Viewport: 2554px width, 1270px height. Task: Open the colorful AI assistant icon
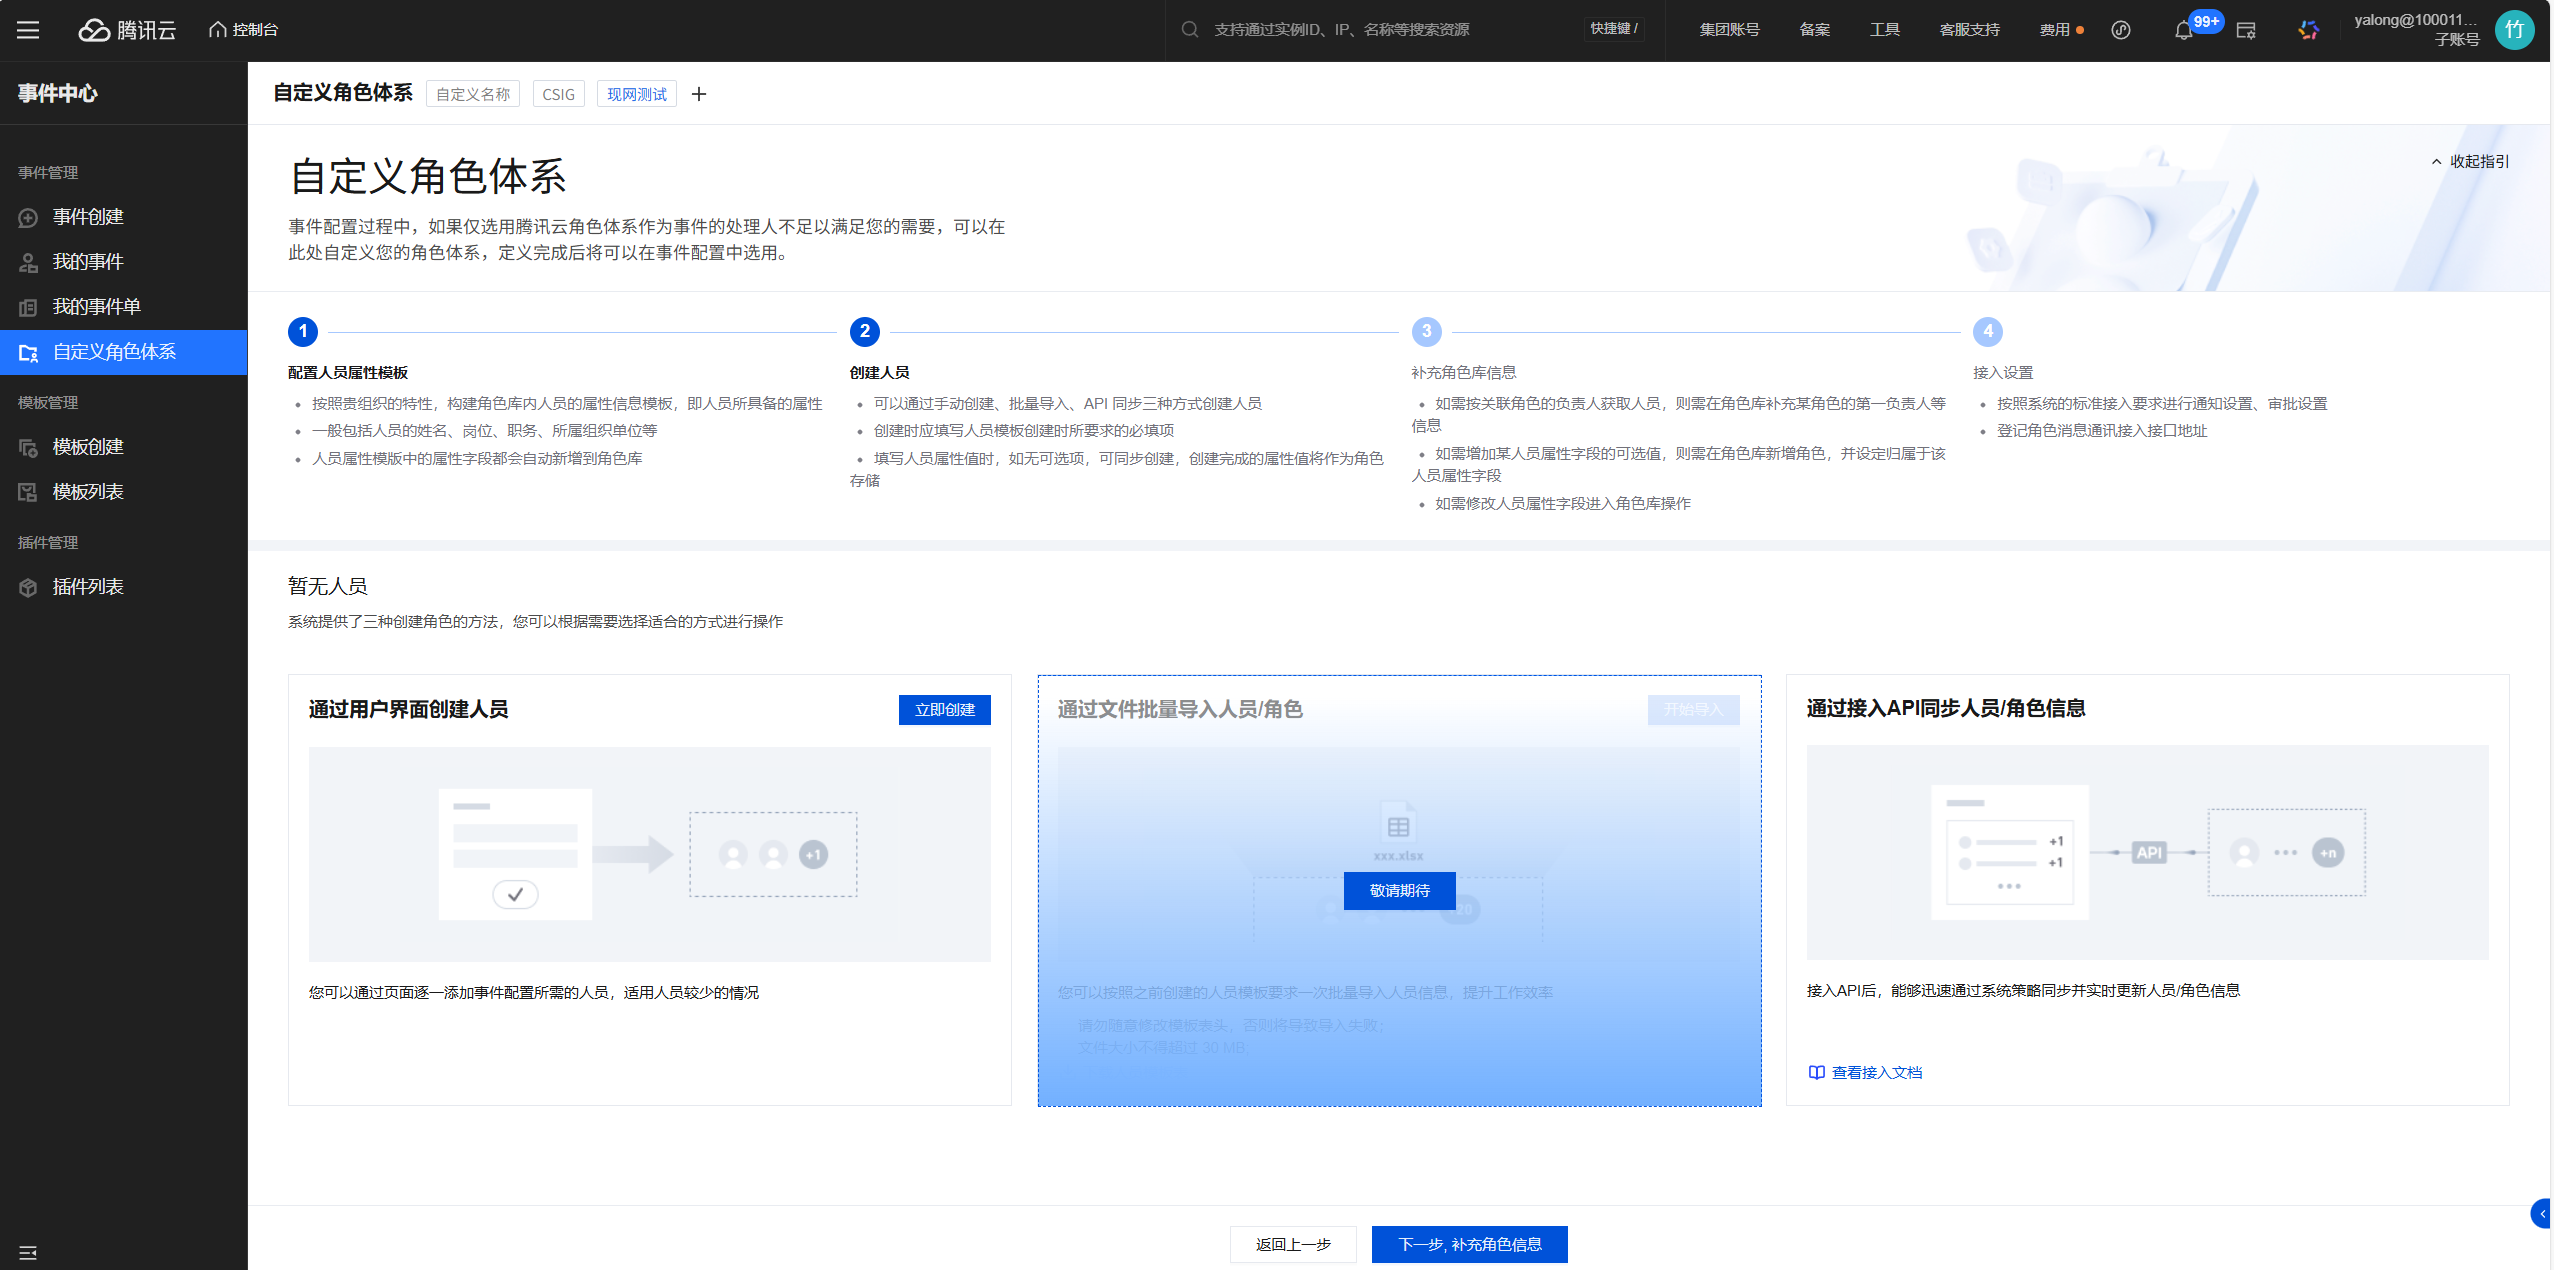click(2308, 30)
